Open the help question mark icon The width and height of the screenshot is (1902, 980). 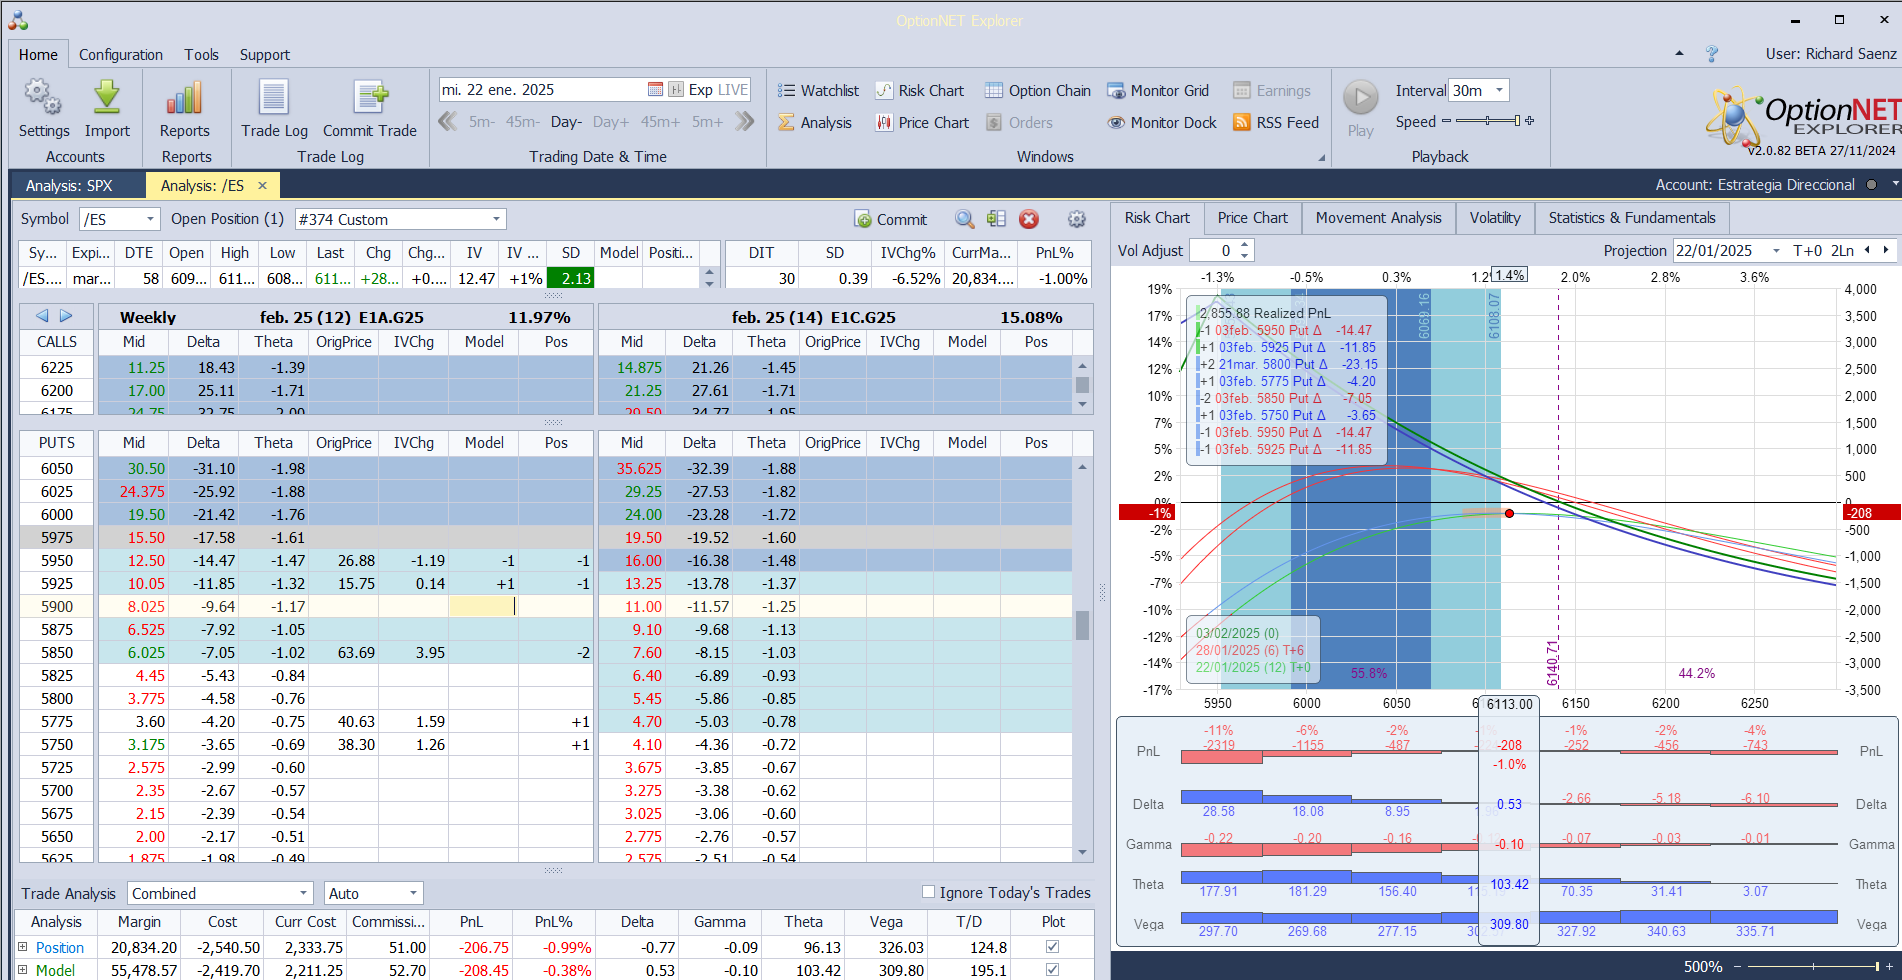(x=1712, y=54)
